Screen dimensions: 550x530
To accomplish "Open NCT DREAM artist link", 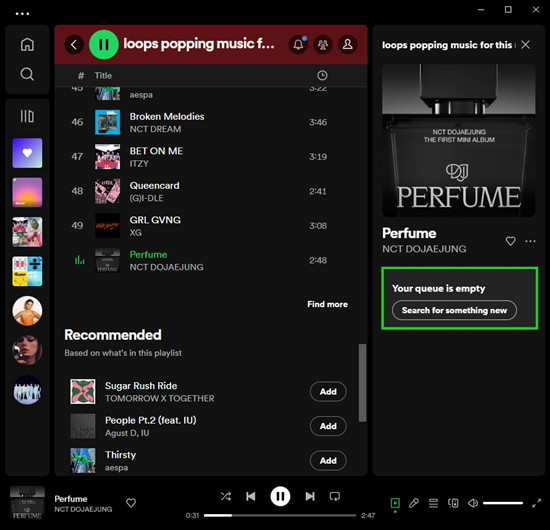I will pyautogui.click(x=155, y=129).
